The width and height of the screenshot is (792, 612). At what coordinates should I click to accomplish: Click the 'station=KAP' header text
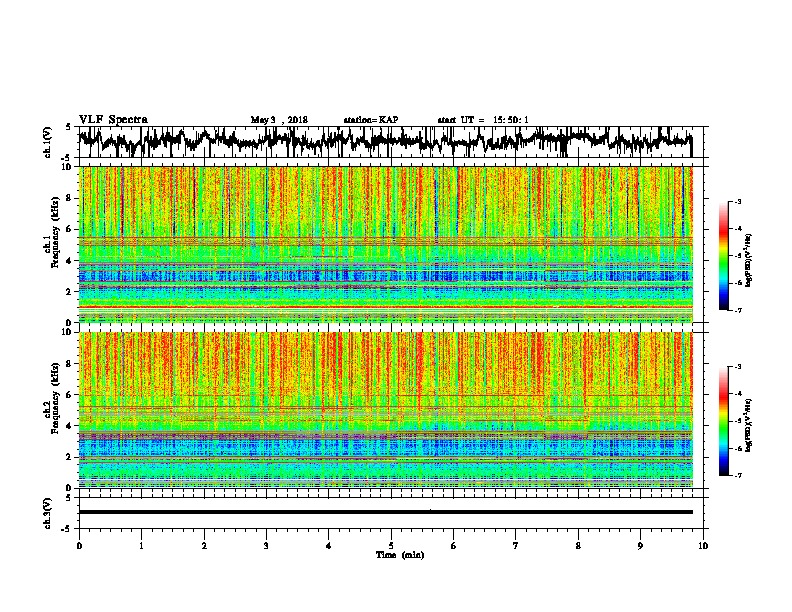pyautogui.click(x=371, y=120)
